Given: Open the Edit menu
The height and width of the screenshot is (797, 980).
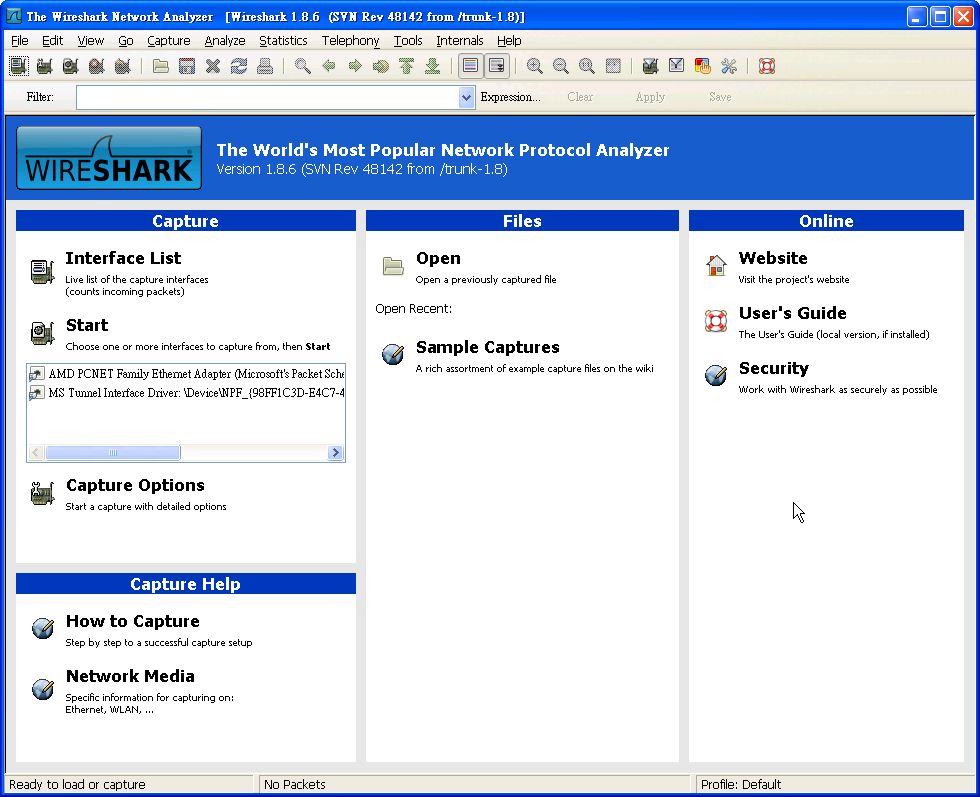Looking at the screenshot, I should [x=52, y=41].
